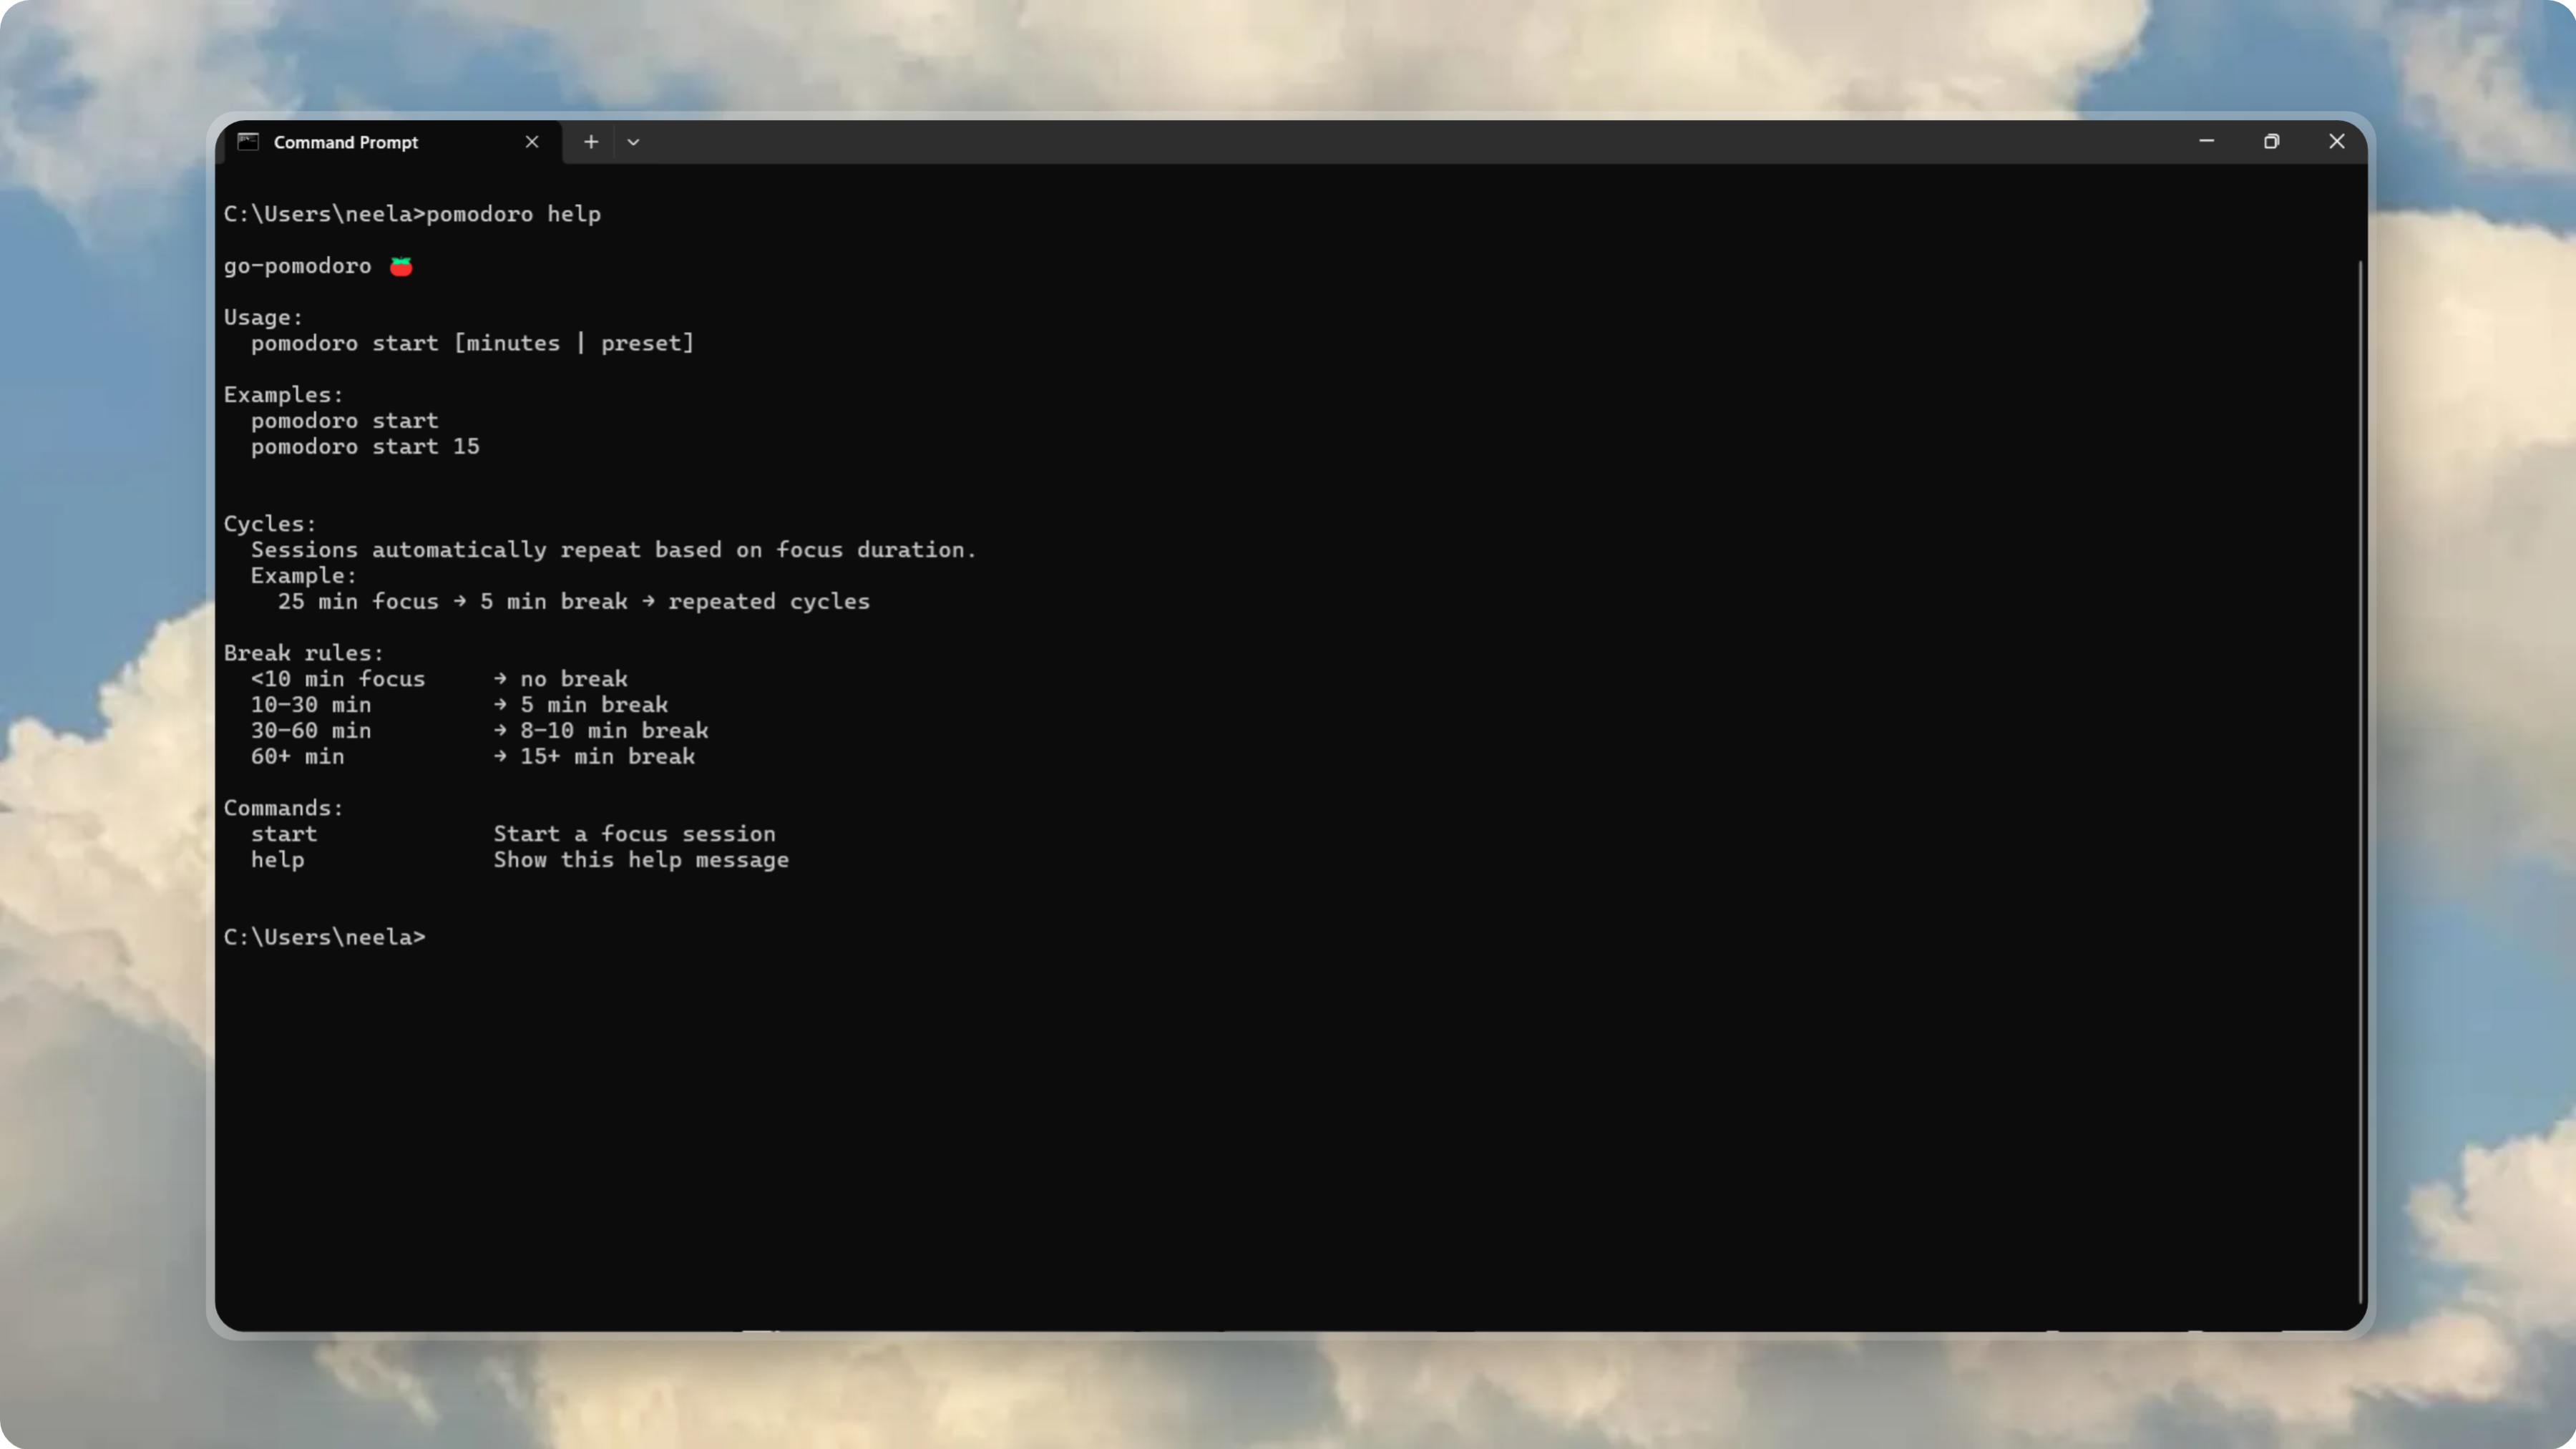This screenshot has width=2576, height=1449.
Task: Click the 'go-pomodoro' program name text
Action: pos(297,265)
